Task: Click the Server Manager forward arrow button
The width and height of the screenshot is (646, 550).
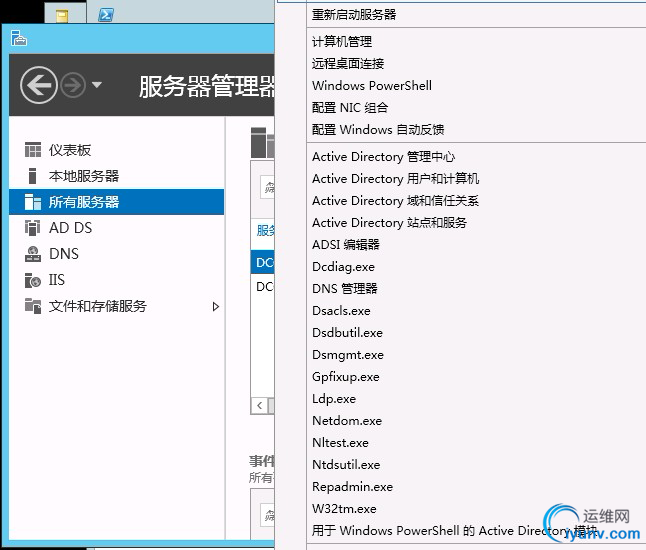Action: point(73,85)
